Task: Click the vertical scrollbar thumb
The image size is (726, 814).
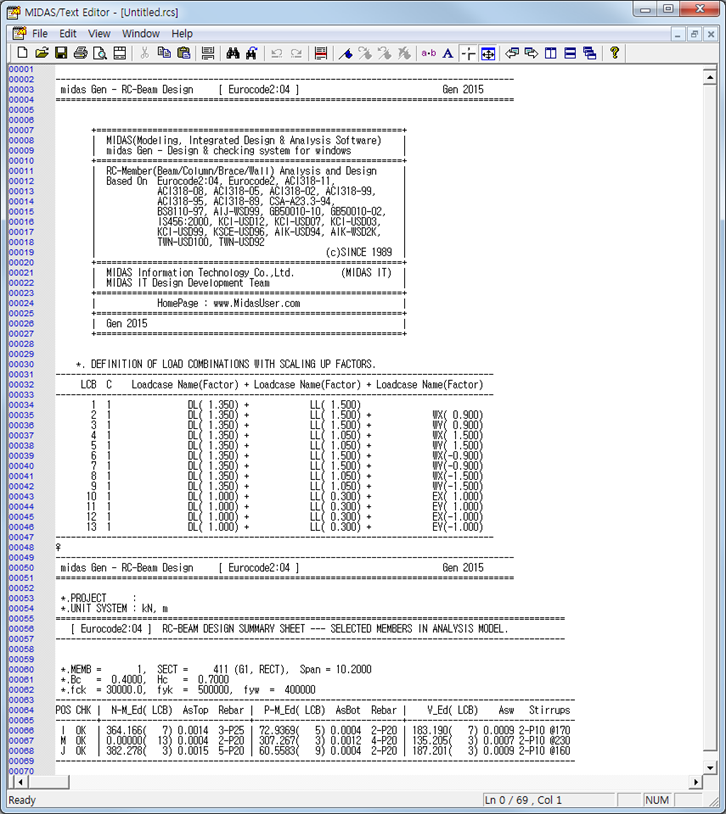Action: click(709, 417)
